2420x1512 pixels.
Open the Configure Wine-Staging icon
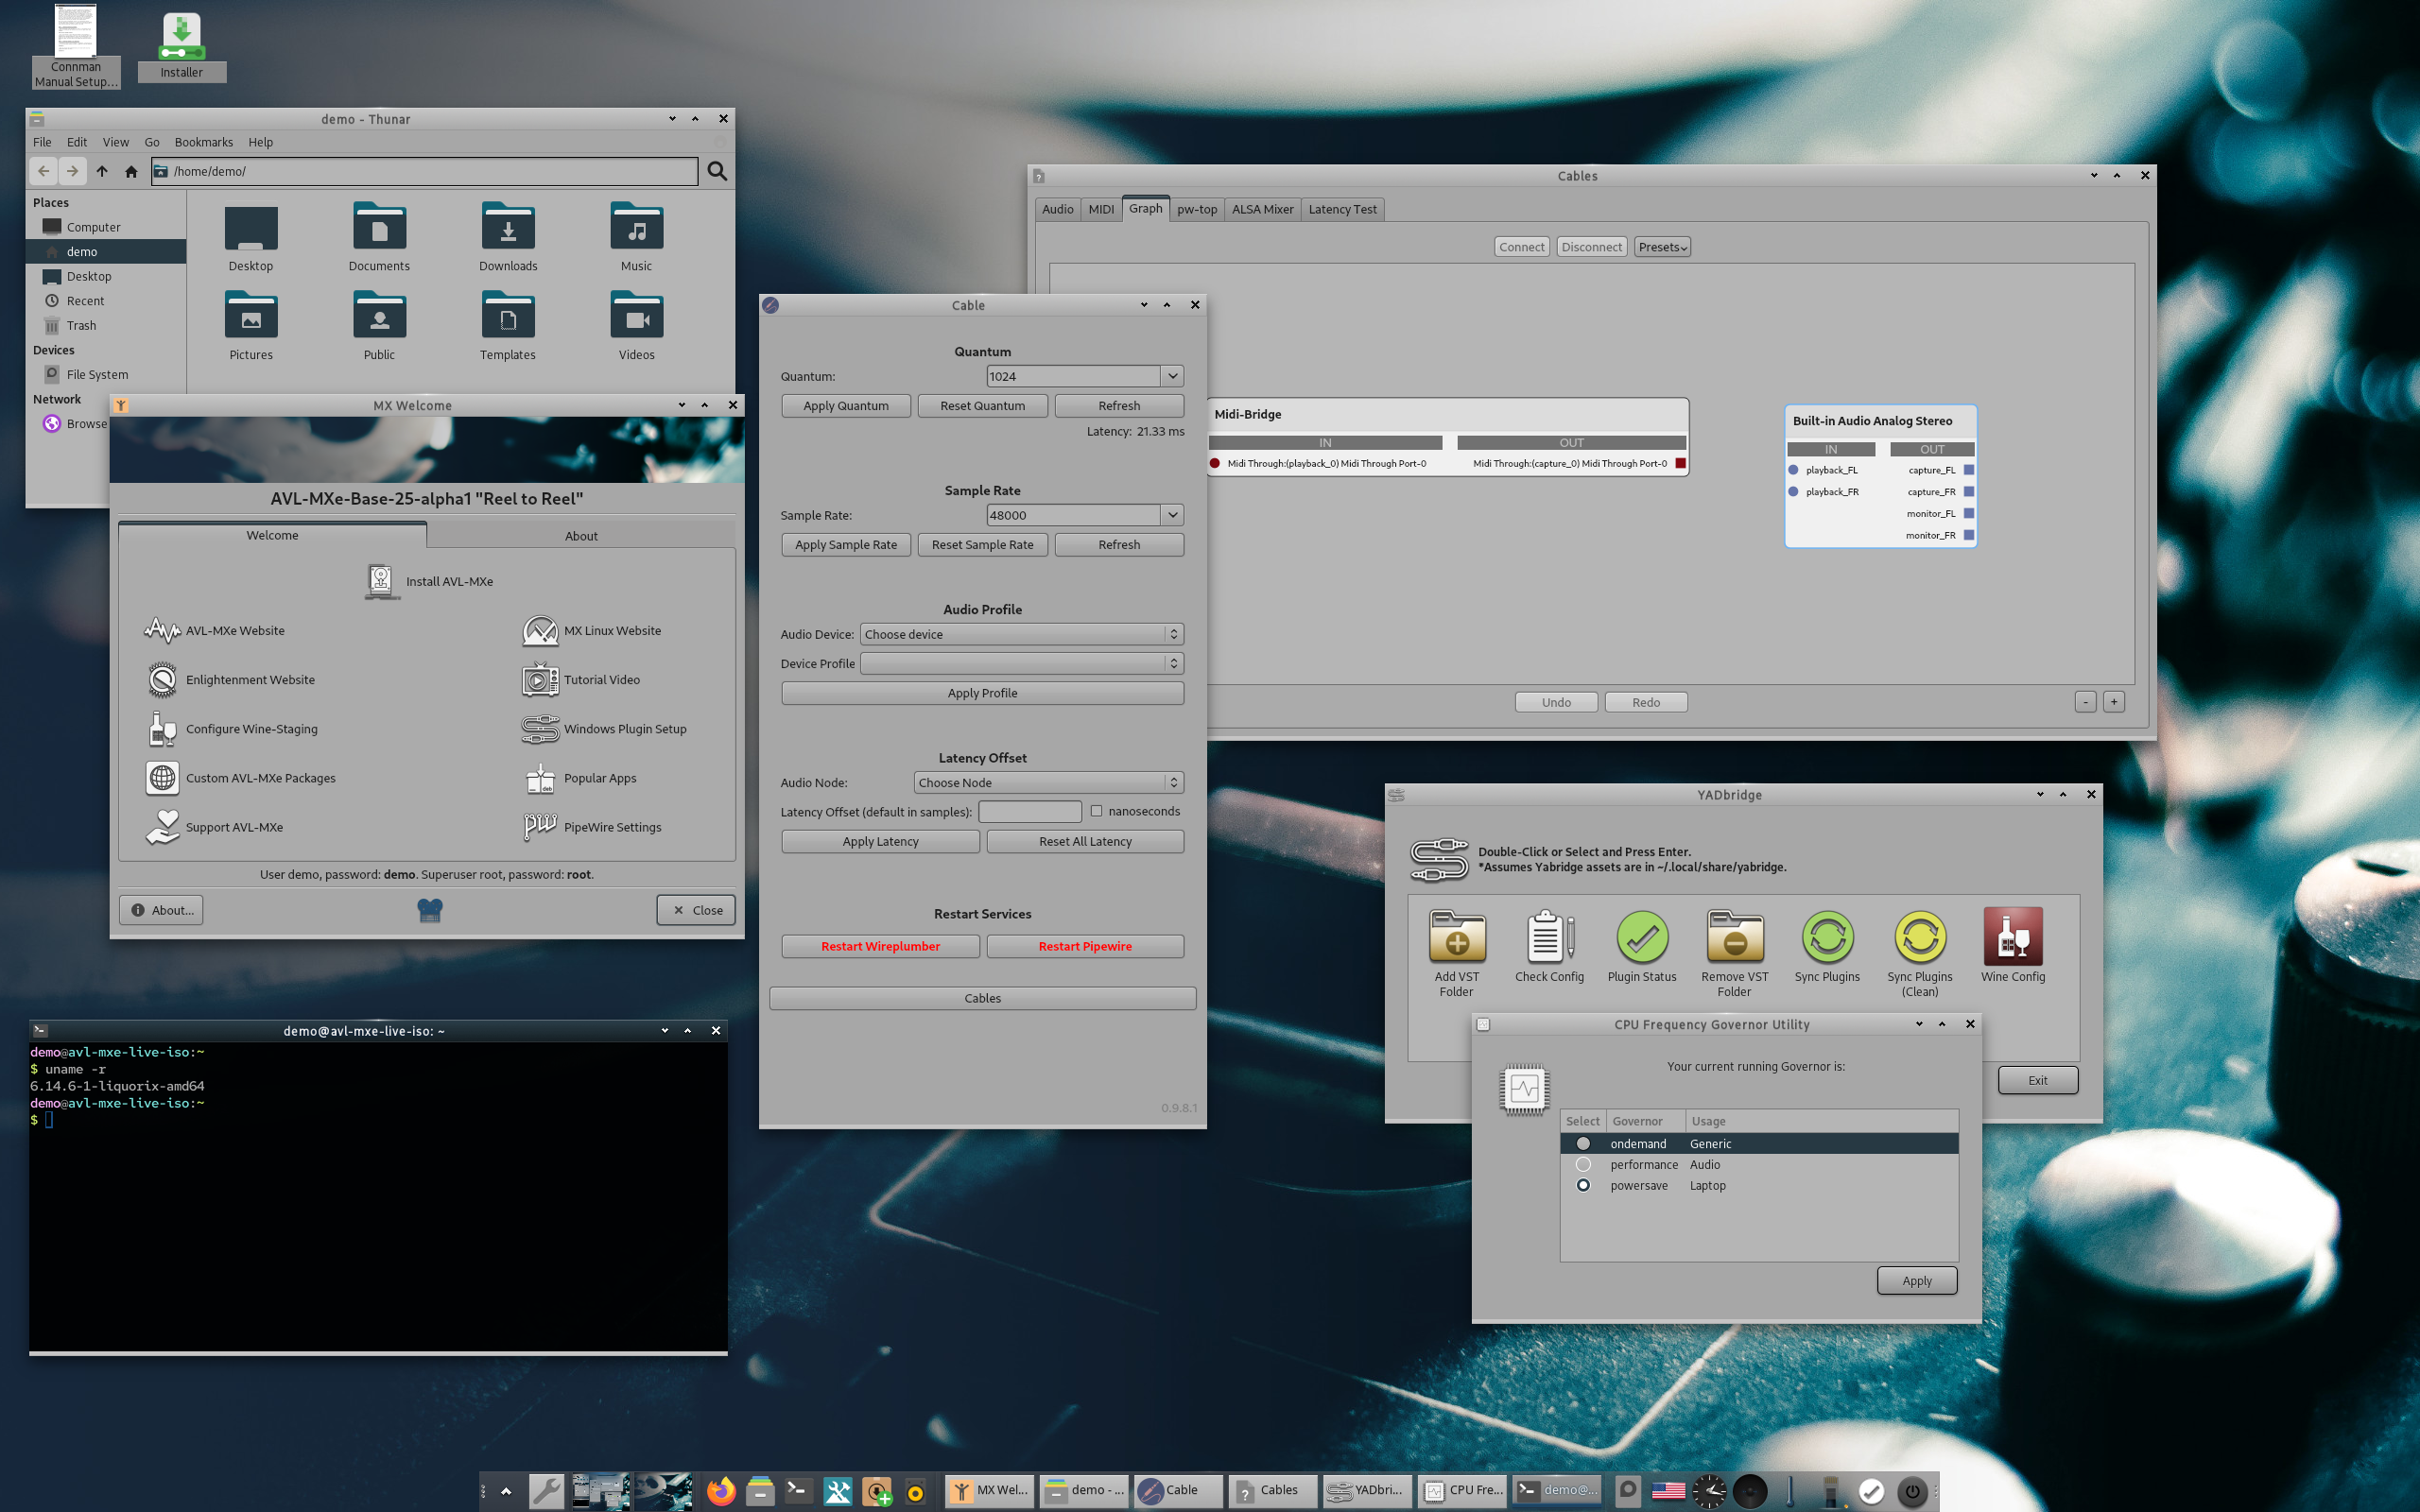(162, 729)
